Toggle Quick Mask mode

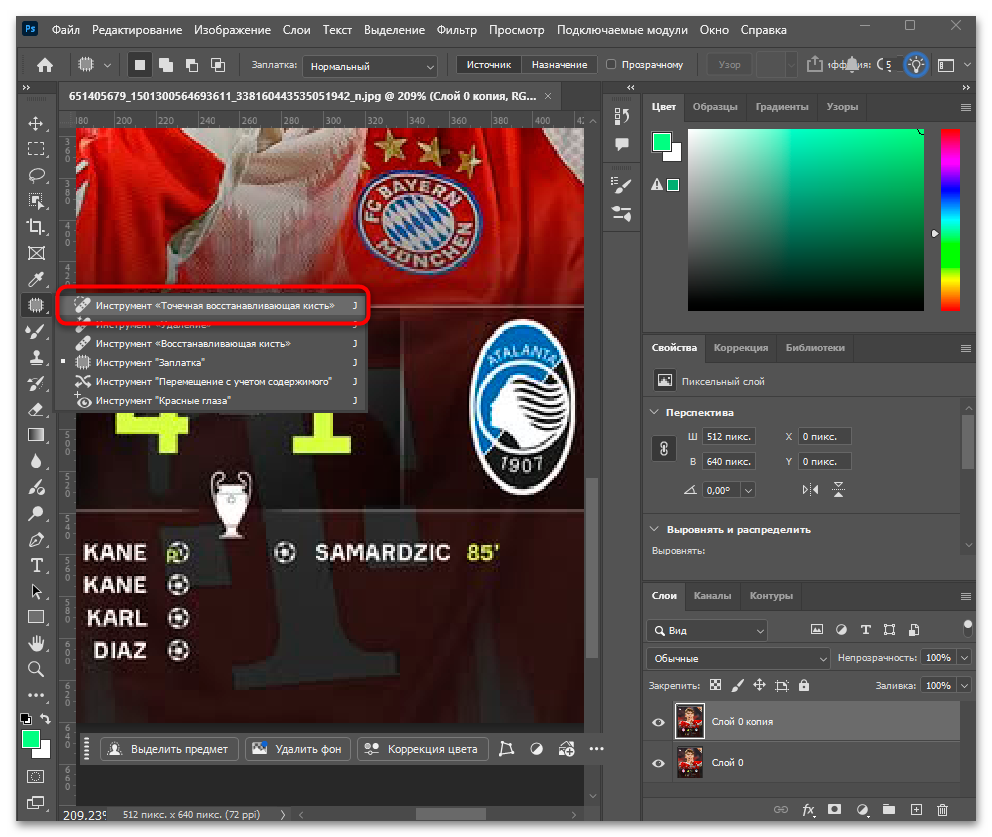(36, 776)
